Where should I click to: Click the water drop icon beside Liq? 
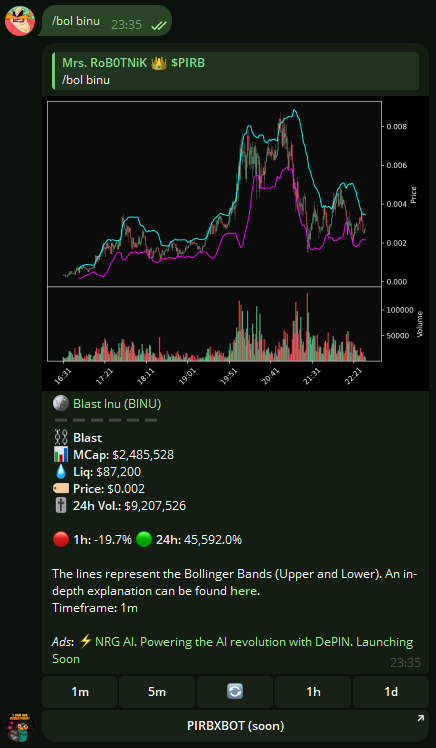click(61, 472)
